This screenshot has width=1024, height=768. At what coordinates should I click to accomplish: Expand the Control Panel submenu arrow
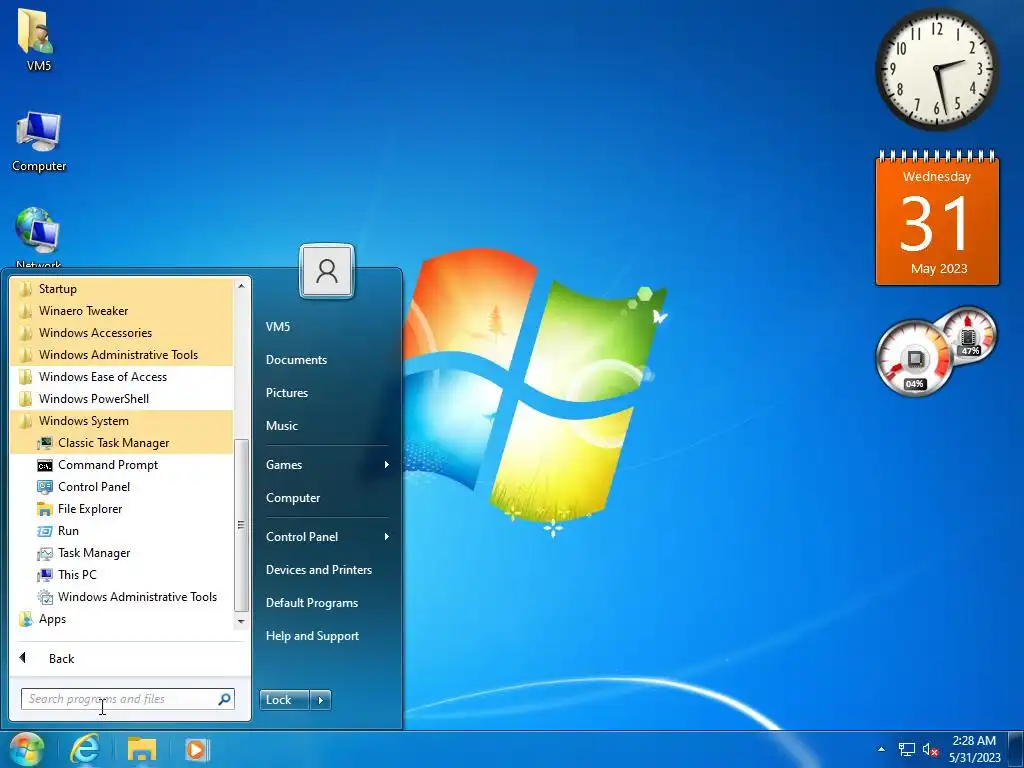(x=387, y=537)
